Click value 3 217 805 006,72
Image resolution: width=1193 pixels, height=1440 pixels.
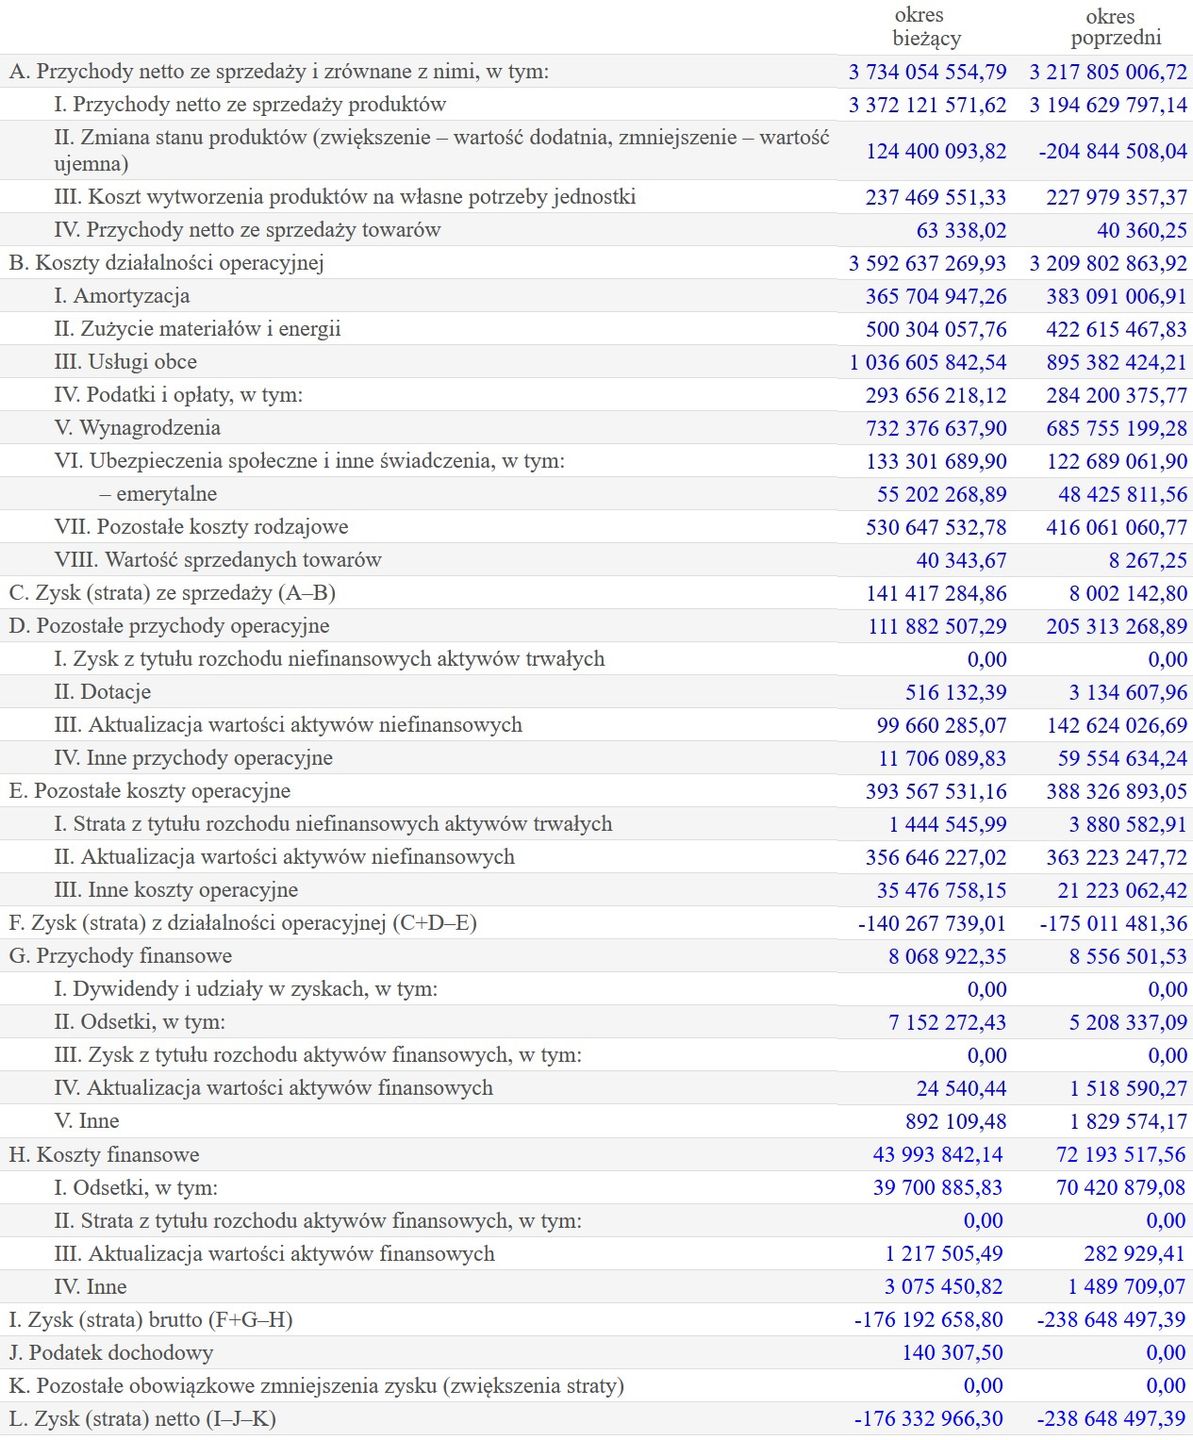tap(1108, 72)
